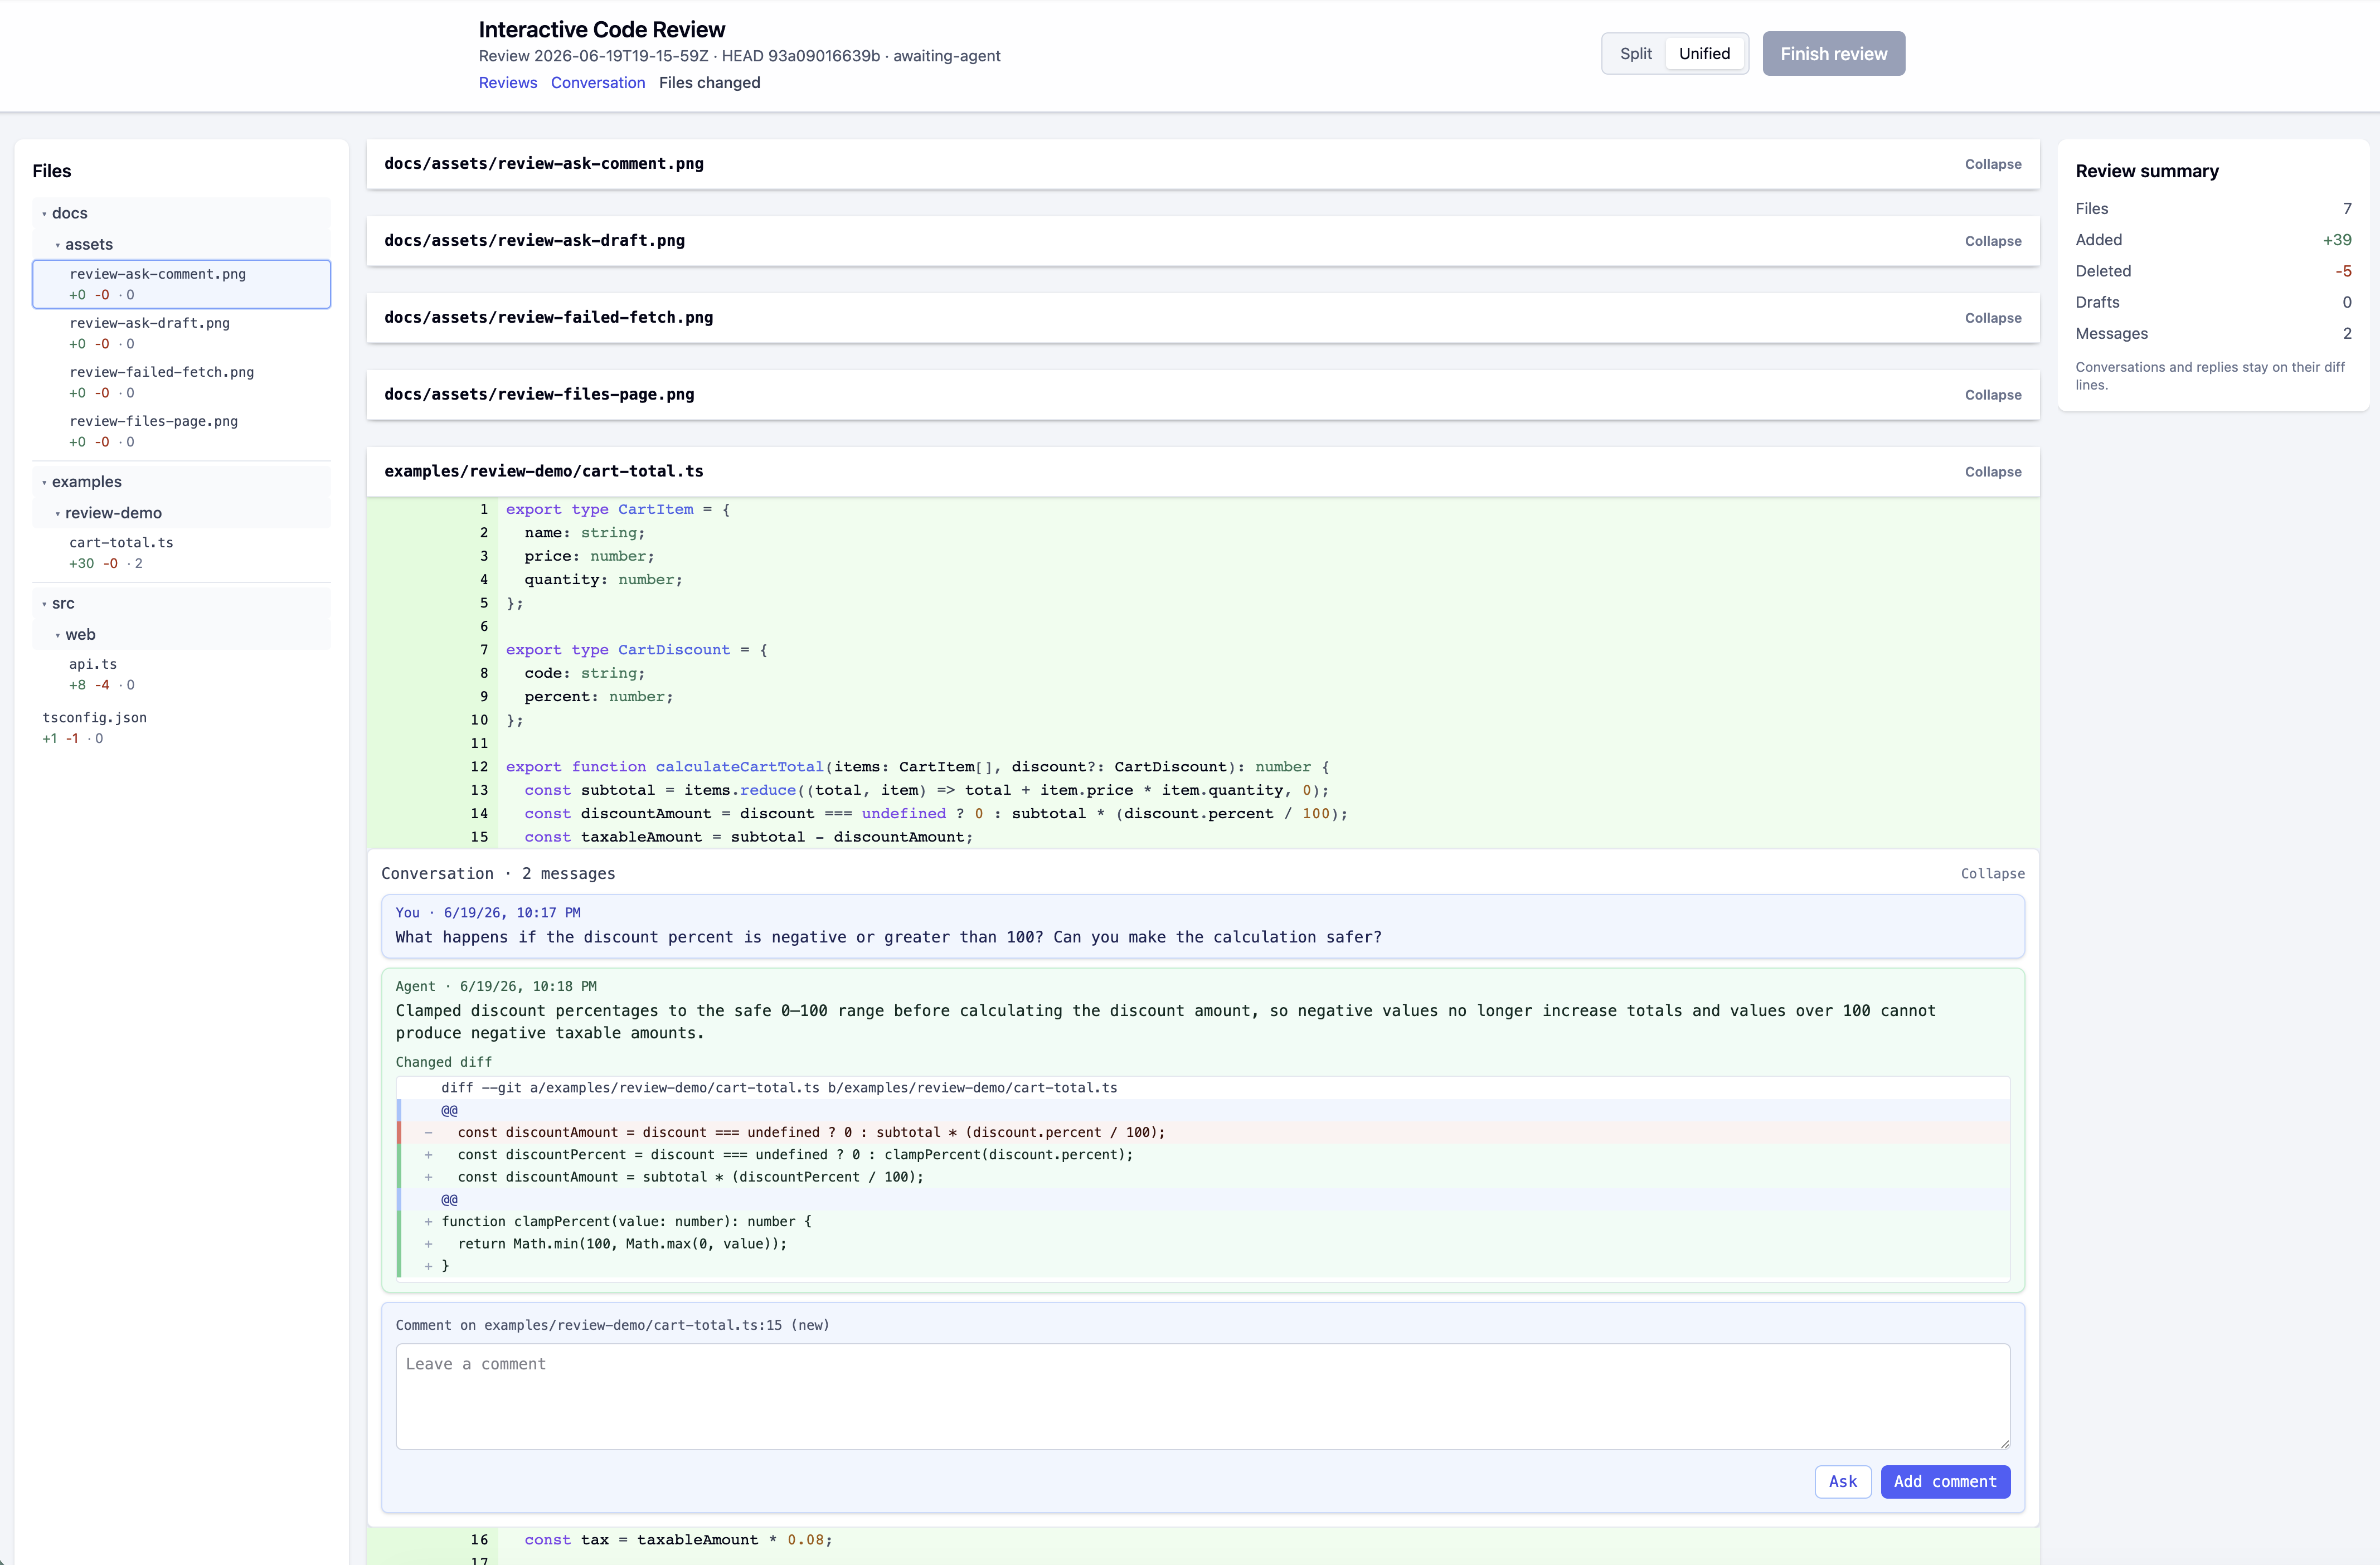Focus the Leave a comment text box
Screen dimensions: 2380x1565
pyautogui.click(x=1202, y=1397)
